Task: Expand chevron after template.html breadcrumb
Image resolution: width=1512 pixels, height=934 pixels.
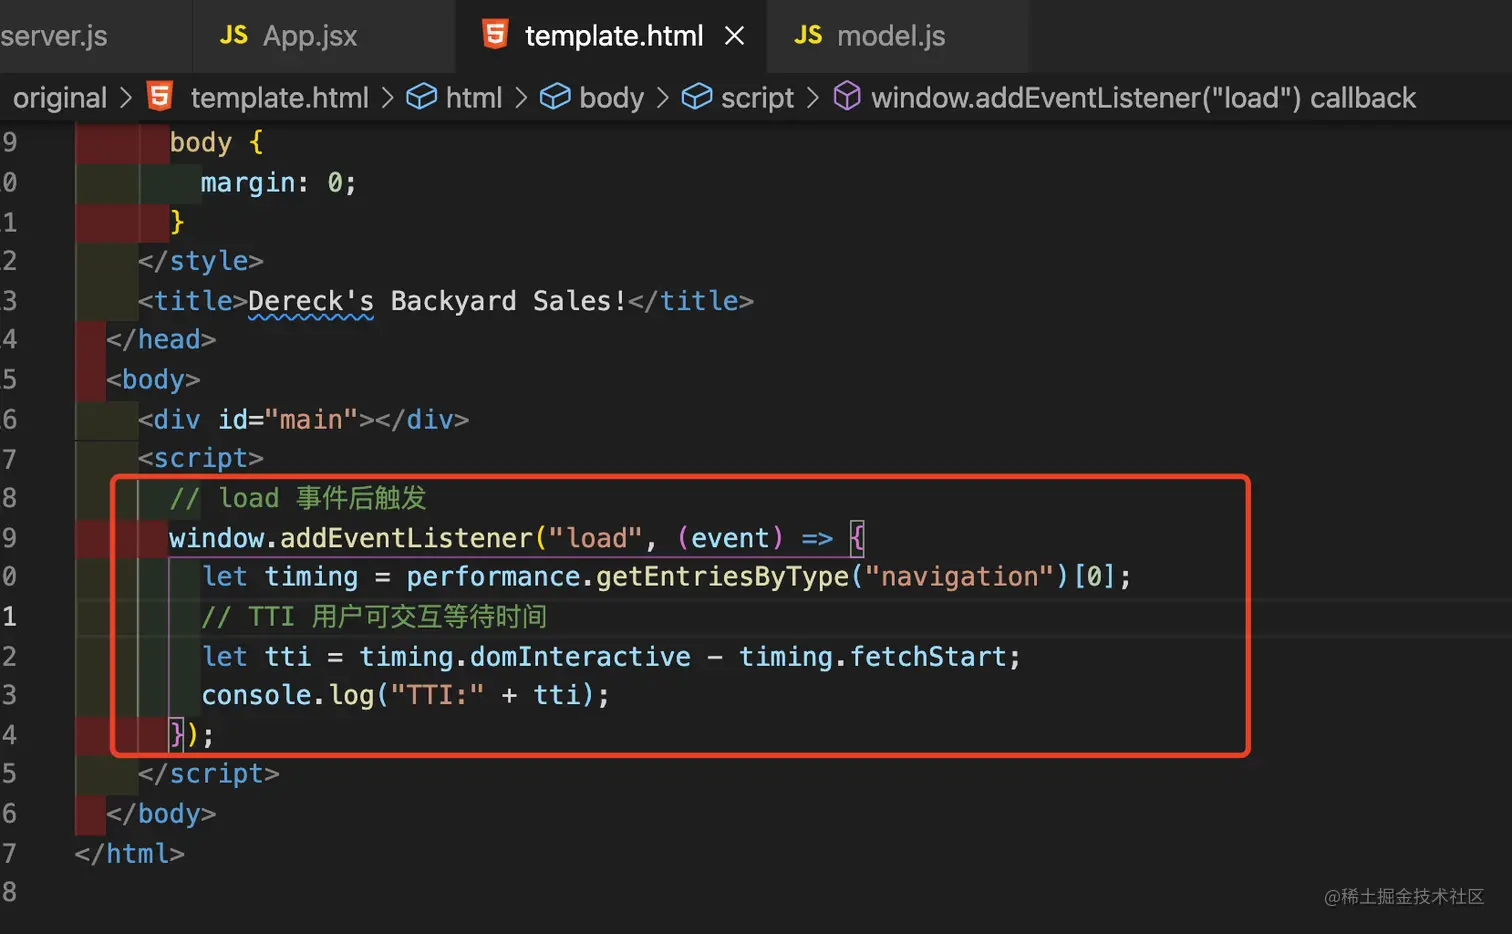Action: pyautogui.click(x=388, y=98)
